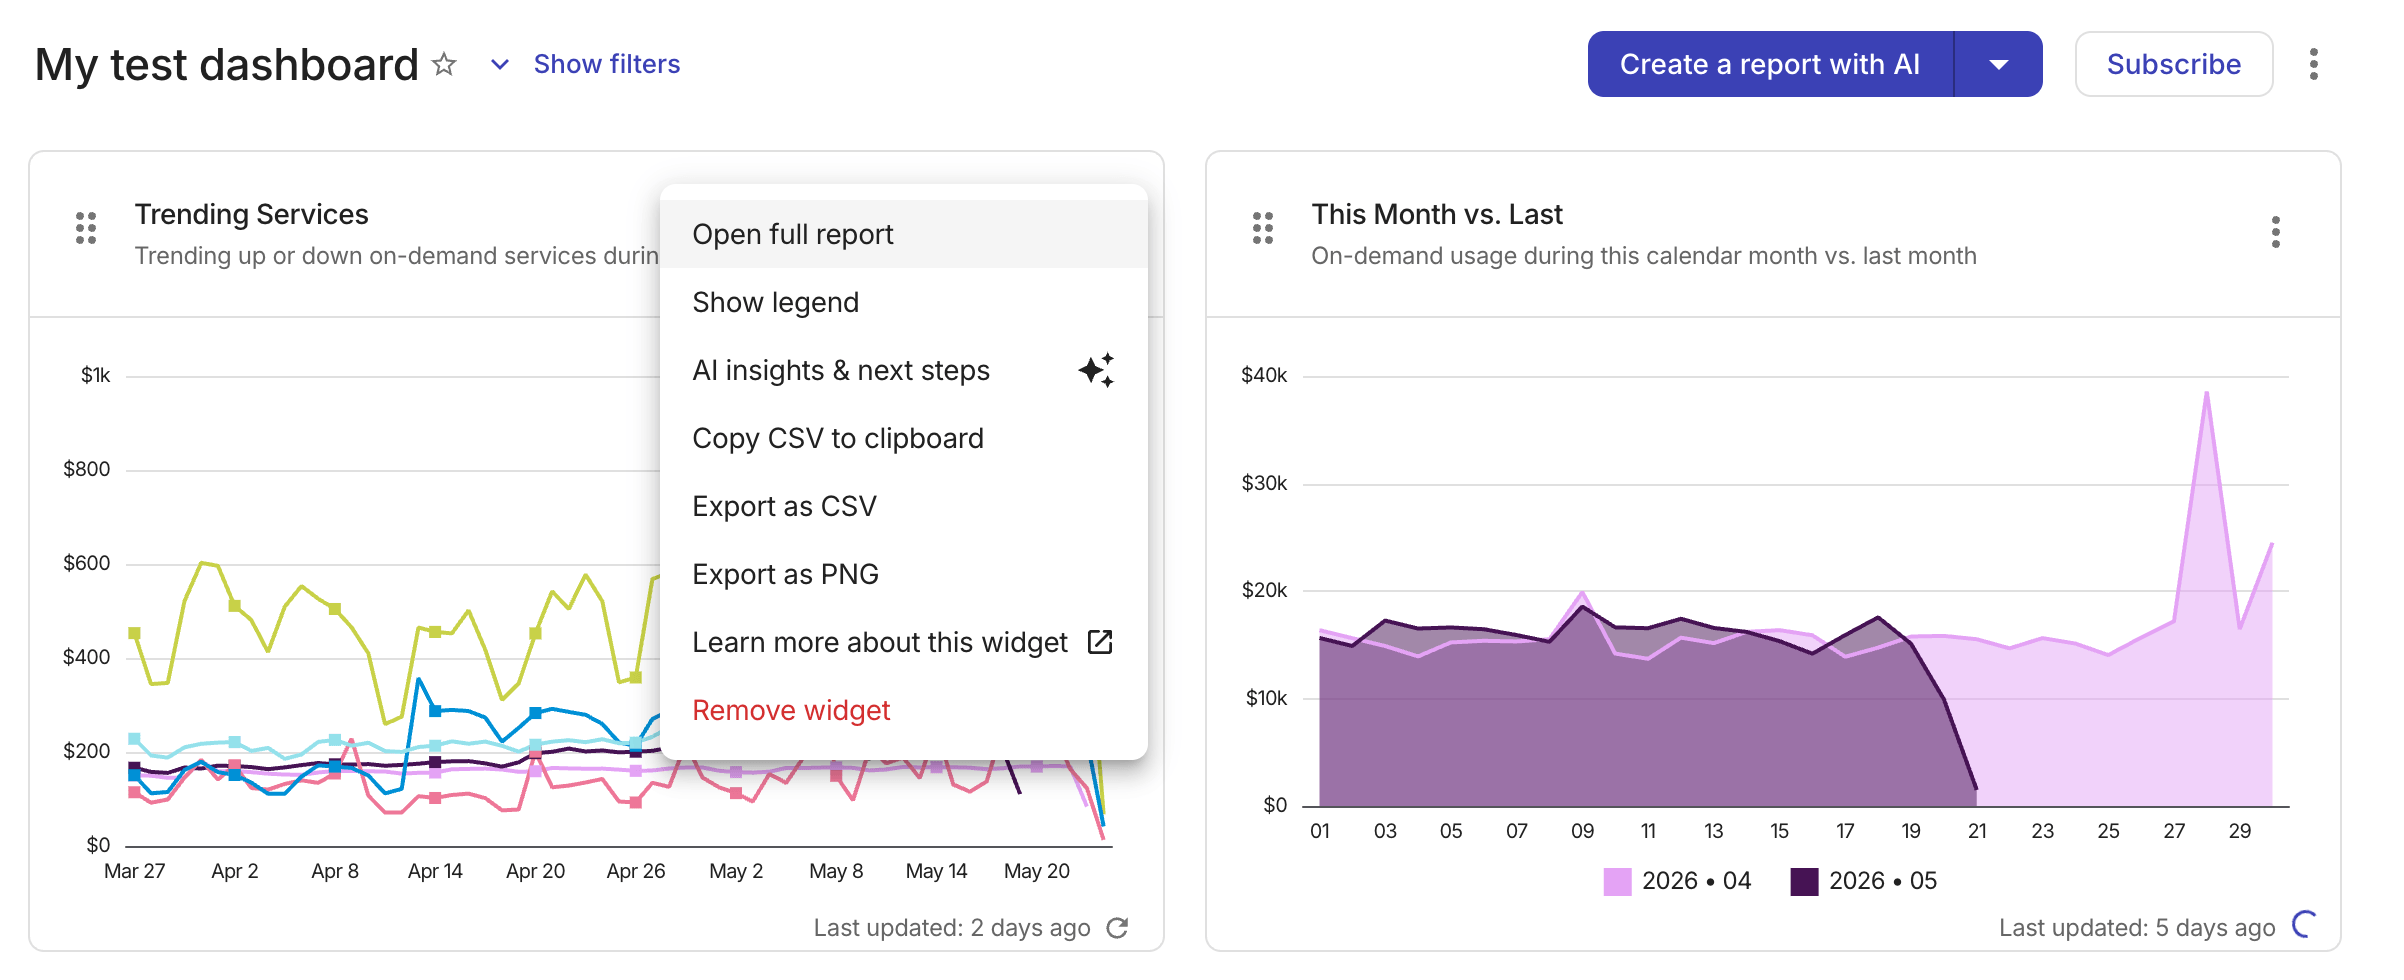Toggle the 2026 • 05 legend series
This screenshot has height=980, width=2404.
click(1864, 881)
